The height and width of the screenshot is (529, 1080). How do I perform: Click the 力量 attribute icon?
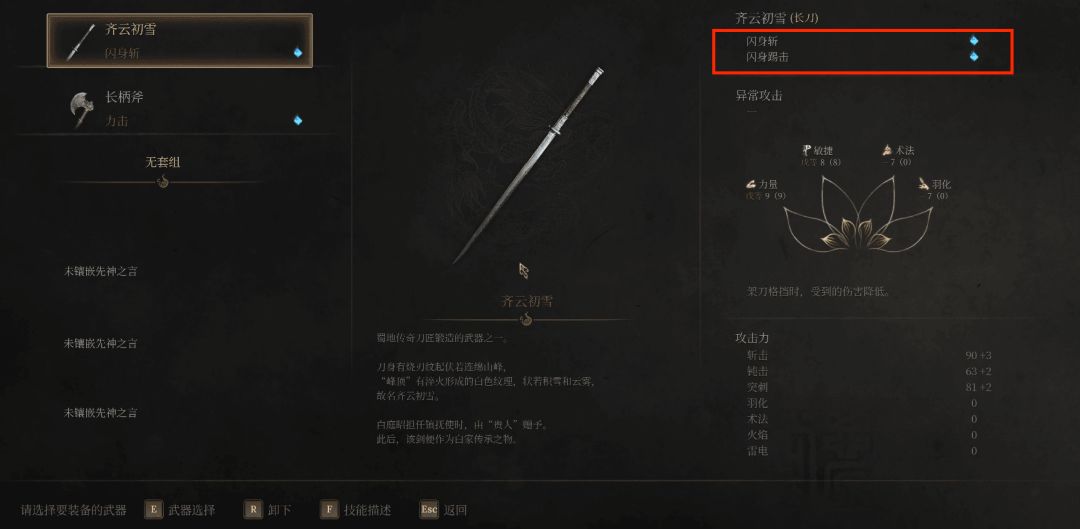(x=750, y=184)
